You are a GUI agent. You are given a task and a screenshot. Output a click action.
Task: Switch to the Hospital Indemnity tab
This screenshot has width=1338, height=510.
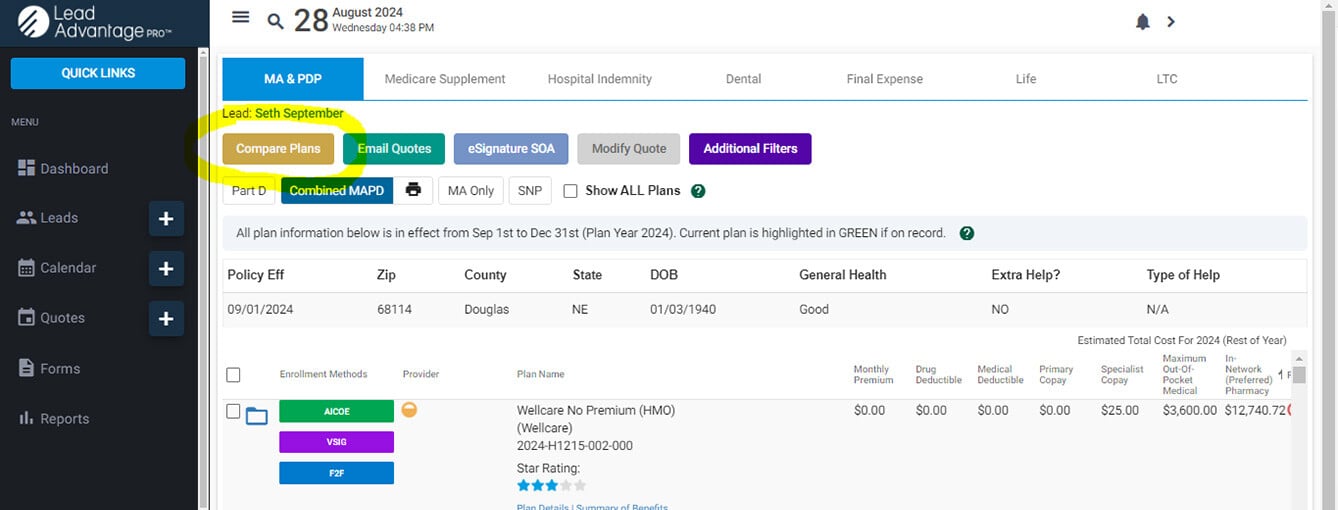(600, 79)
